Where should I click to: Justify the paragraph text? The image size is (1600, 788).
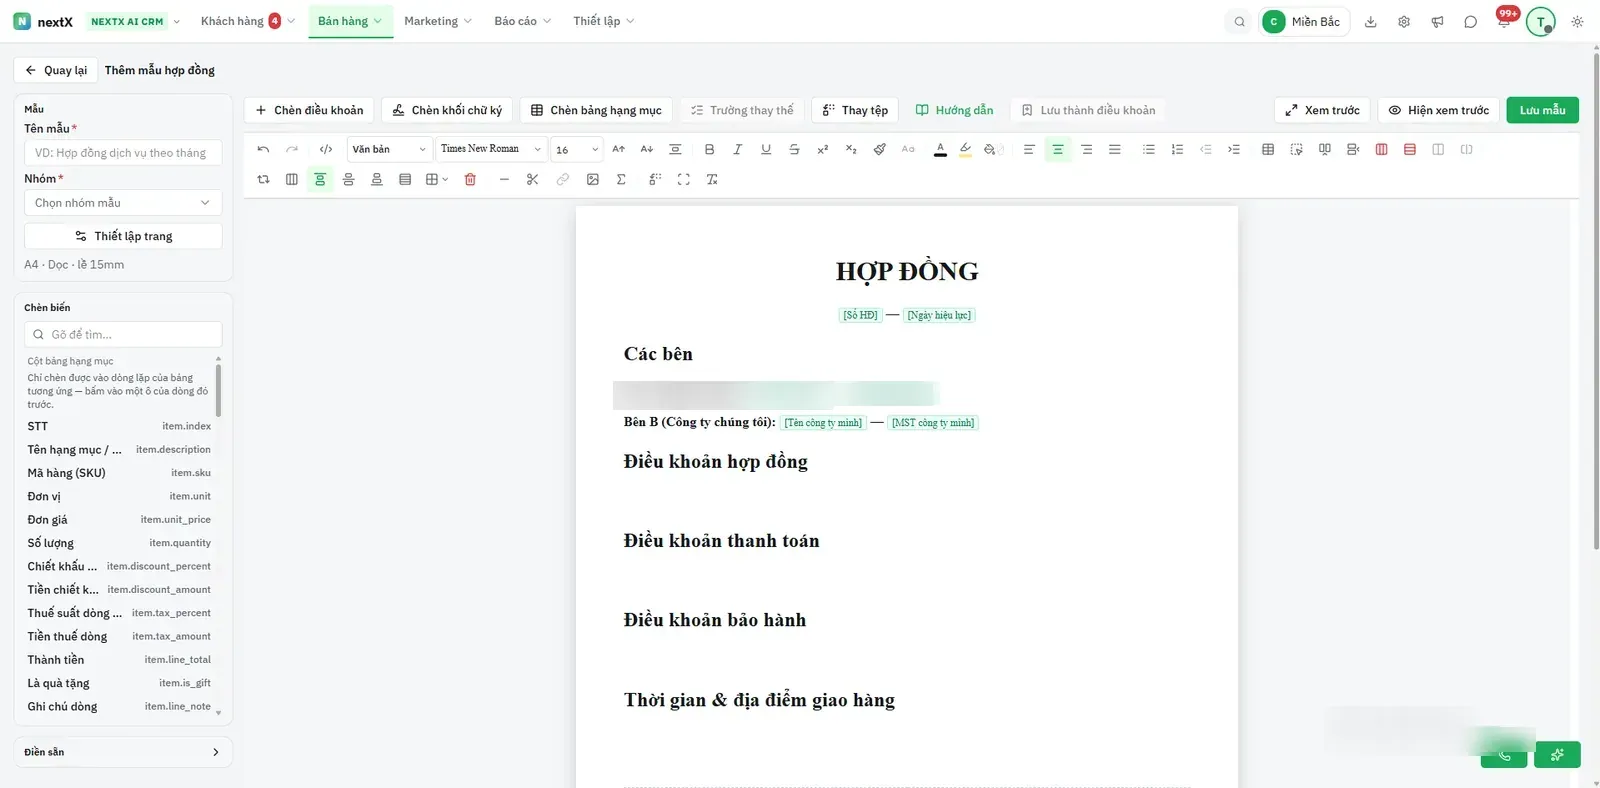click(1114, 150)
